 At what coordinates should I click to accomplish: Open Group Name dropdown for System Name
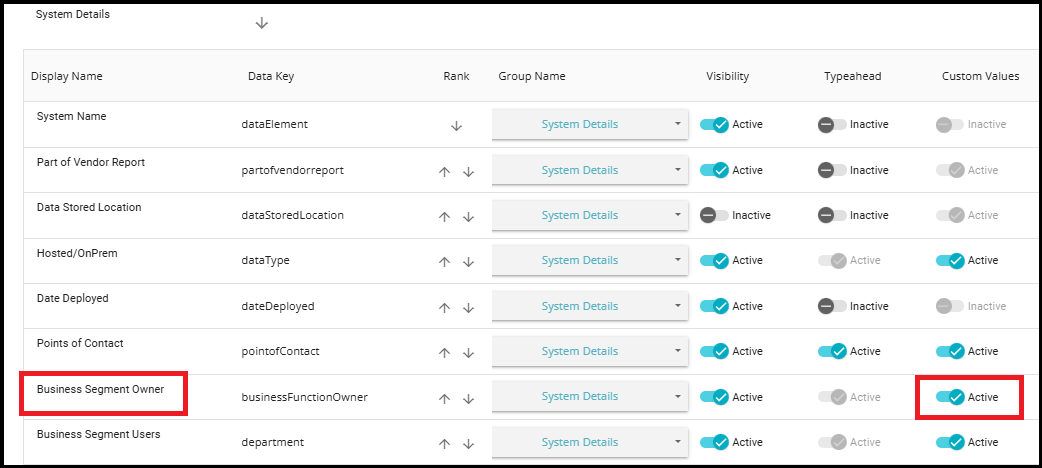pyautogui.click(x=589, y=125)
